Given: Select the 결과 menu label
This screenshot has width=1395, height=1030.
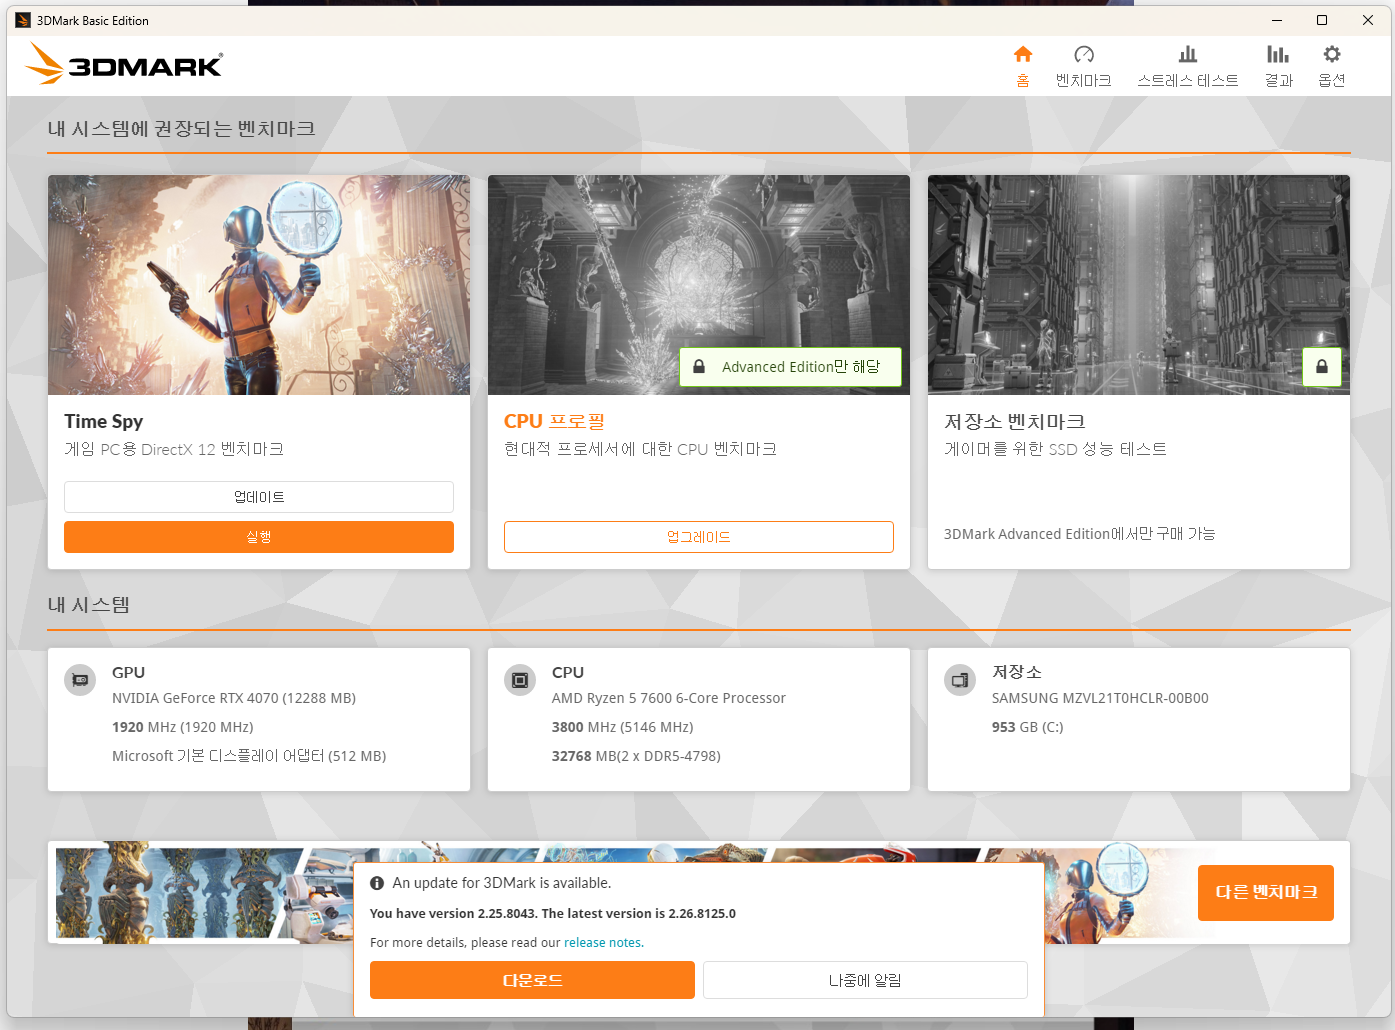Looking at the screenshot, I should pos(1279,81).
